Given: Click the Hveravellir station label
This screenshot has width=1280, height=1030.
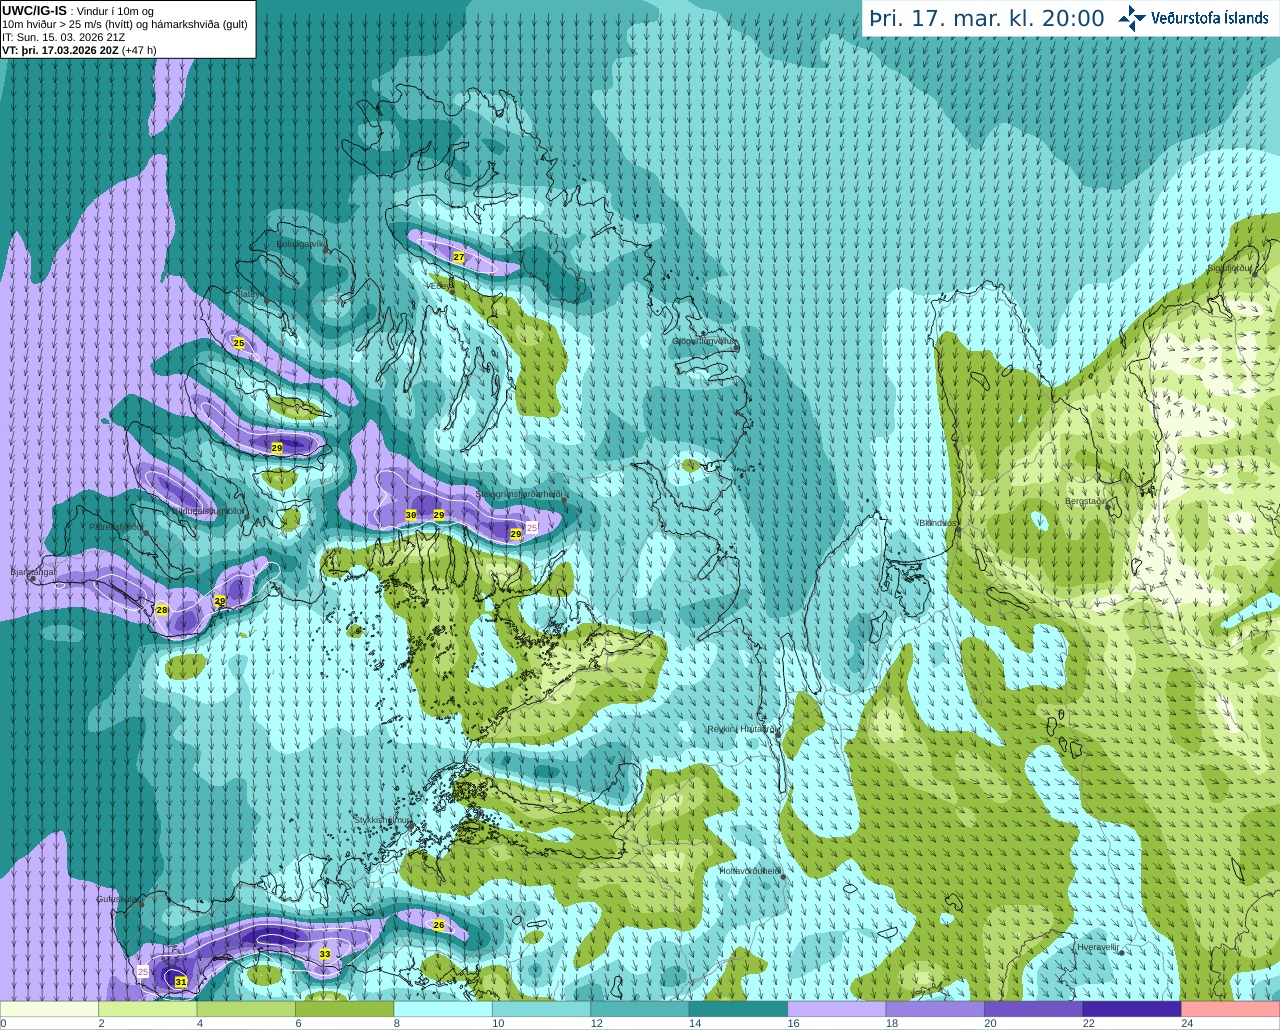Looking at the screenshot, I should (1097, 946).
